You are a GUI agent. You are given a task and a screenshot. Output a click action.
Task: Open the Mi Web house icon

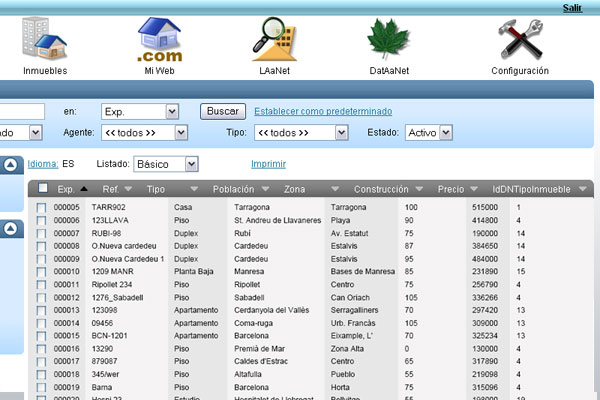click(x=160, y=40)
